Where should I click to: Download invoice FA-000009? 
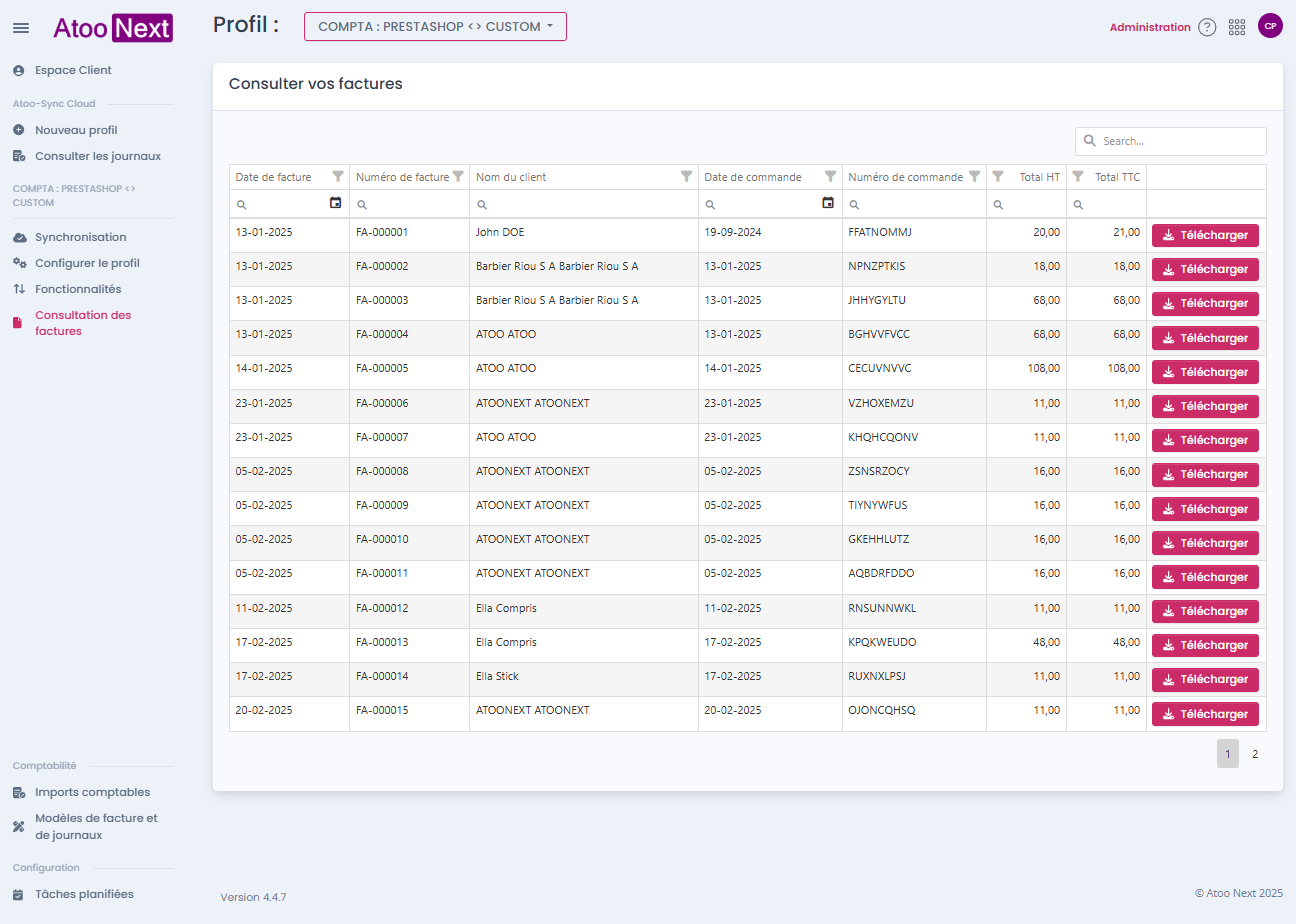pyautogui.click(x=1205, y=509)
